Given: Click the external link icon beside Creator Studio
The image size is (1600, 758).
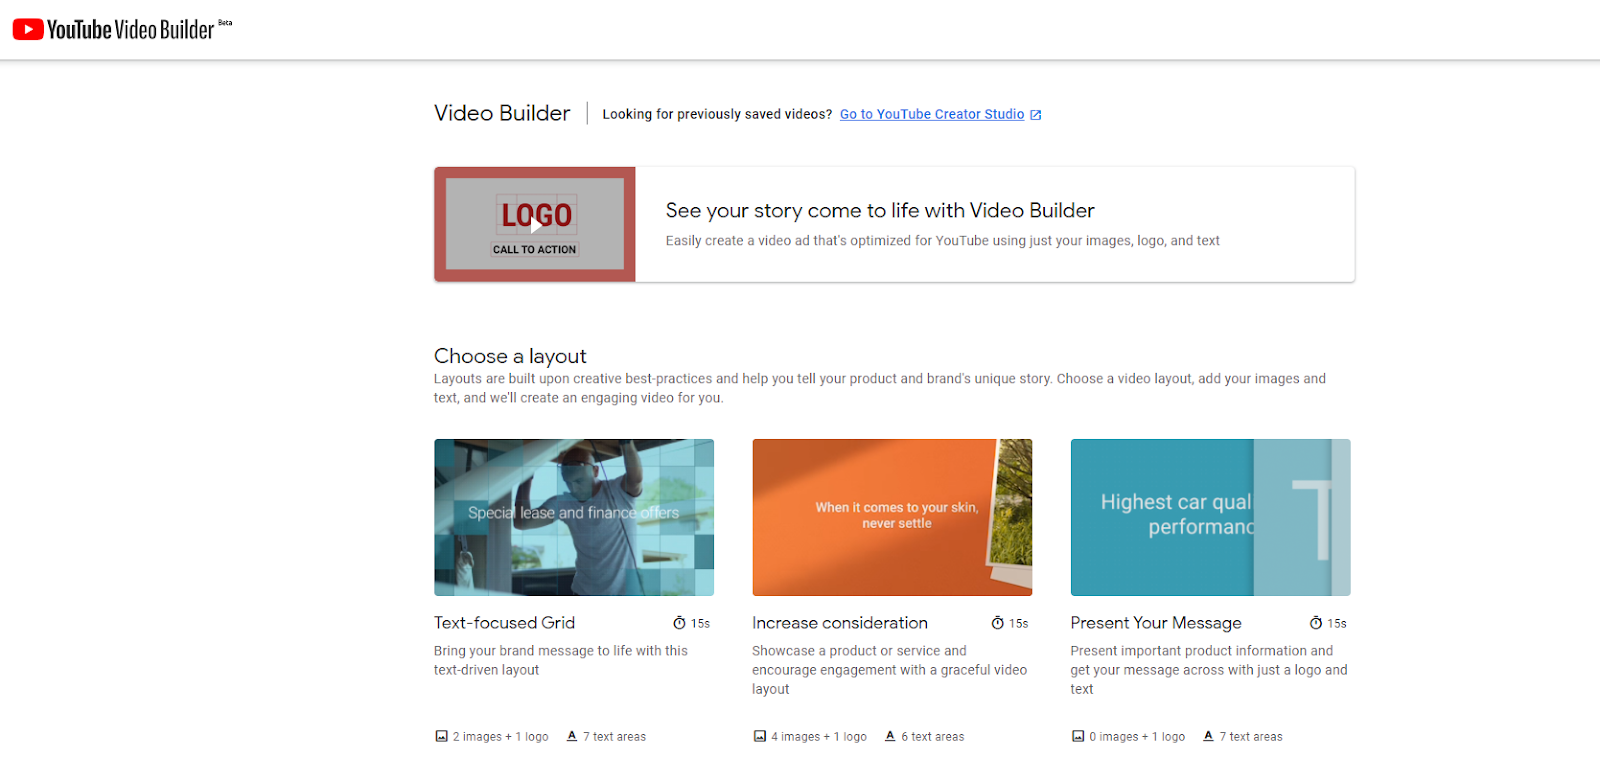Looking at the screenshot, I should click(1036, 115).
